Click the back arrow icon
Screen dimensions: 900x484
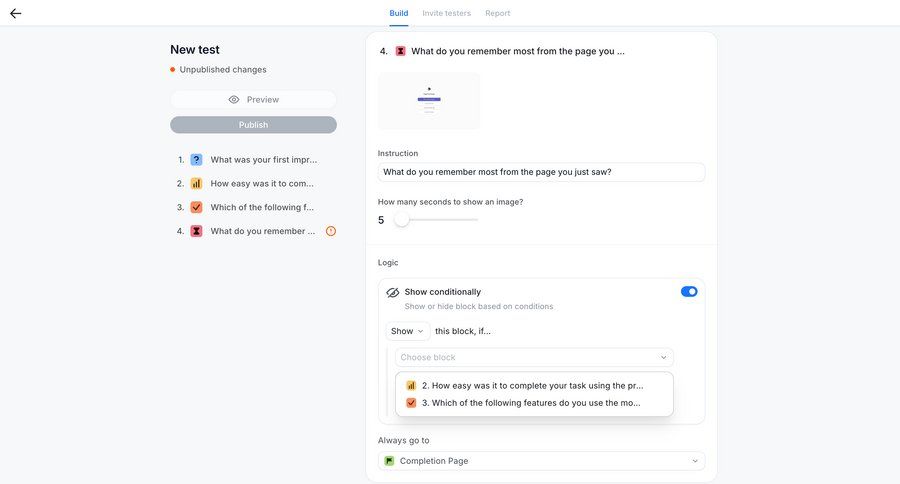click(x=16, y=13)
